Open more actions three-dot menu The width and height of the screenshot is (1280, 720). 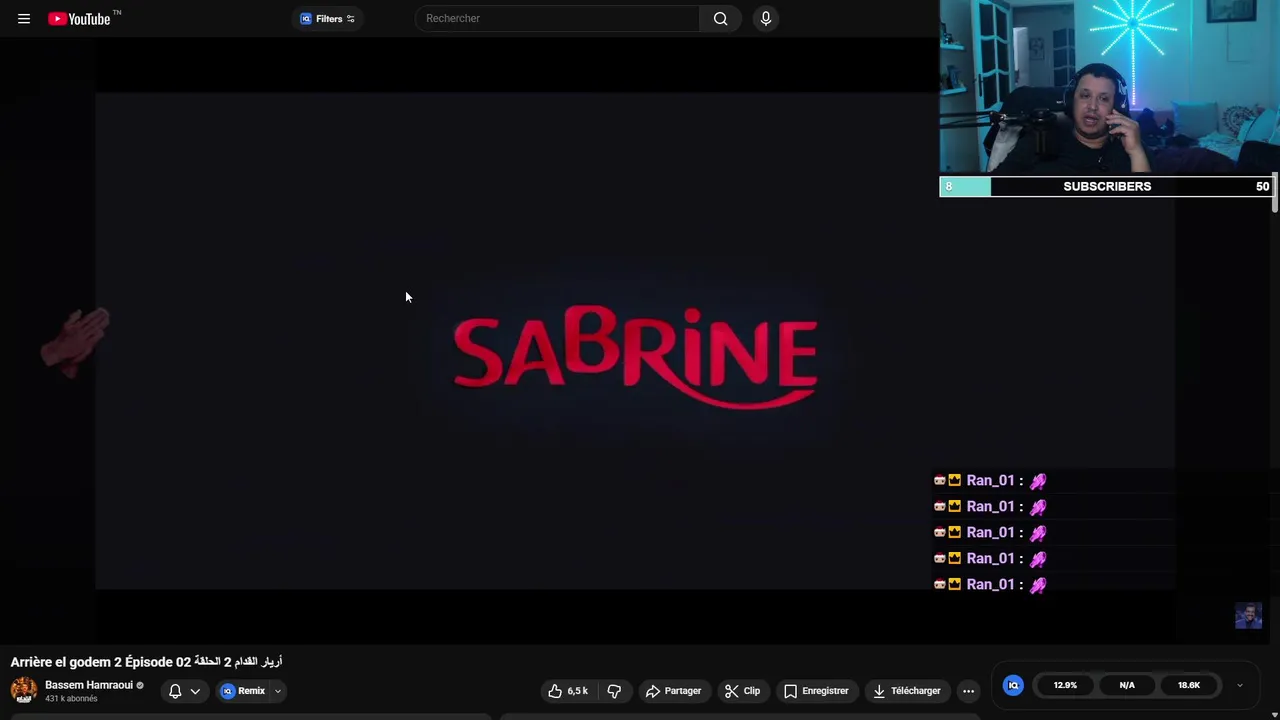pyautogui.click(x=968, y=691)
